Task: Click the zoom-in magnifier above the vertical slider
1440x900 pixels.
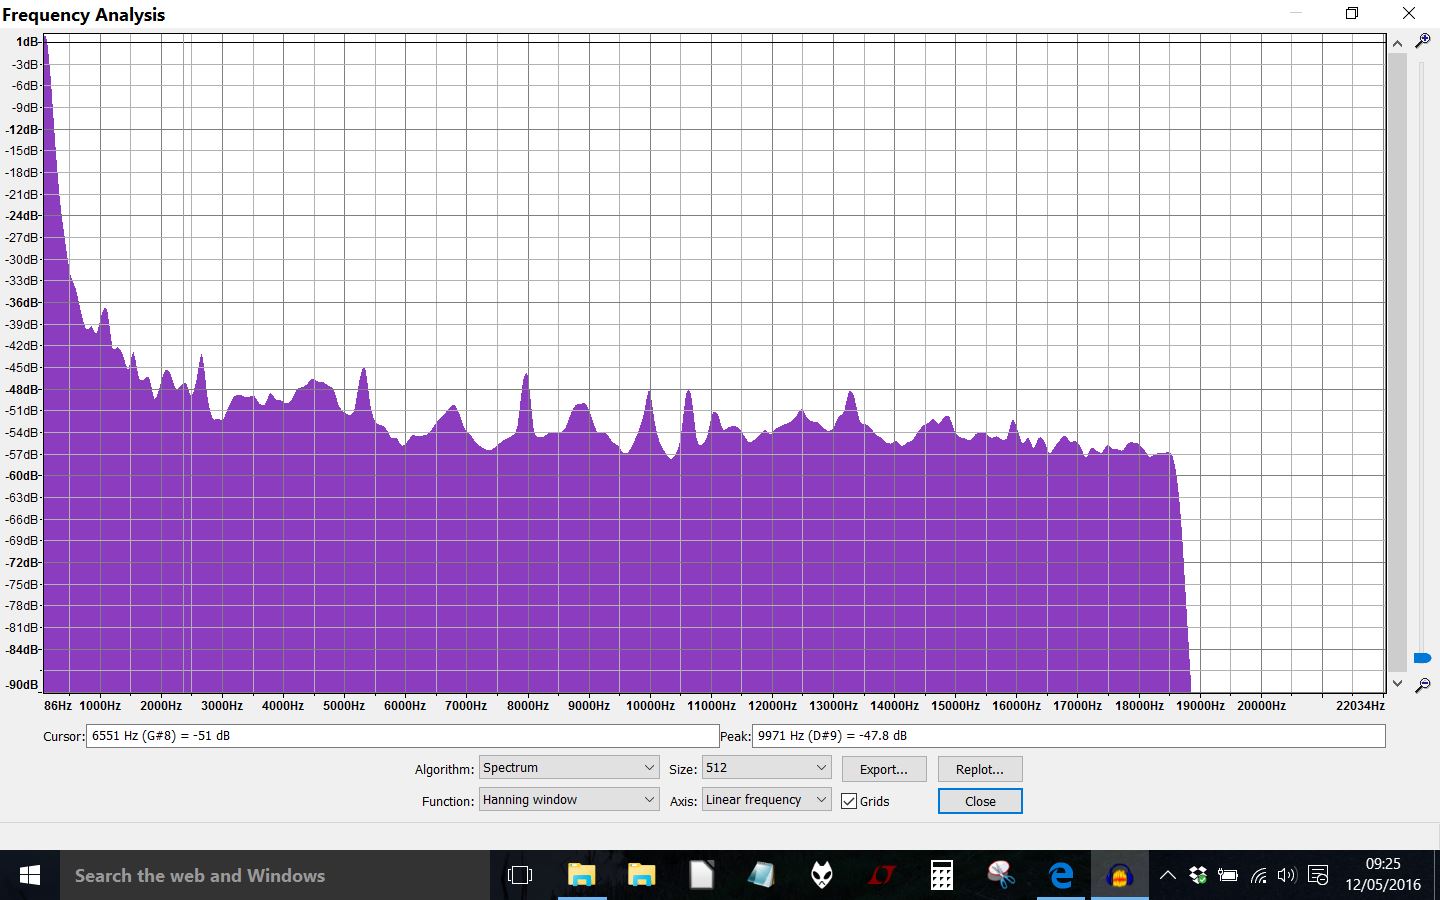Action: tap(1422, 41)
